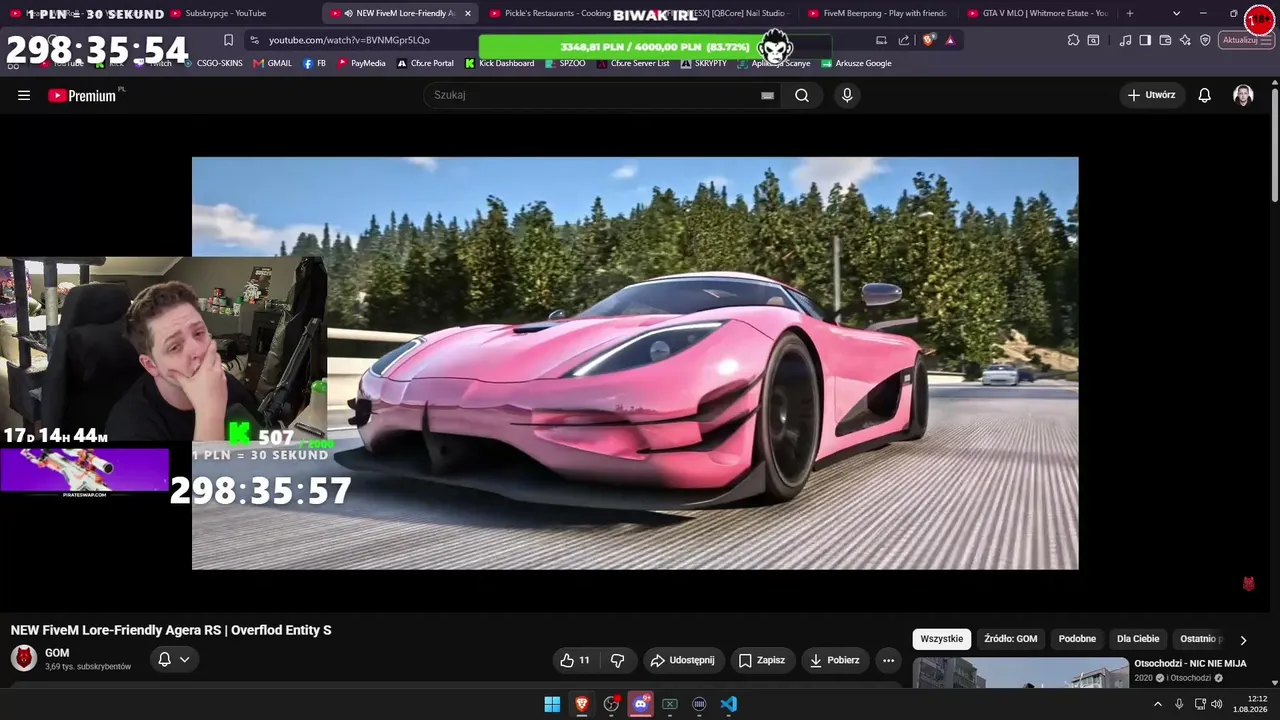Open Discord from the taskbar
The image size is (1280, 720).
pyautogui.click(x=640, y=704)
